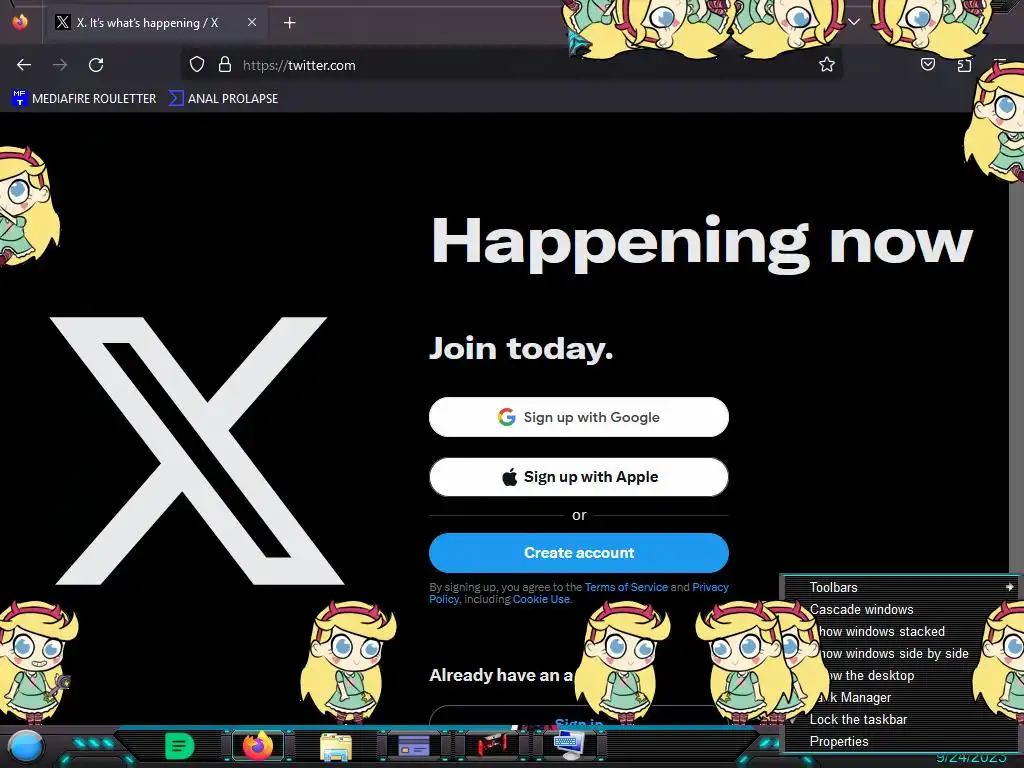Click the 'Join today.' heading

[521, 349]
